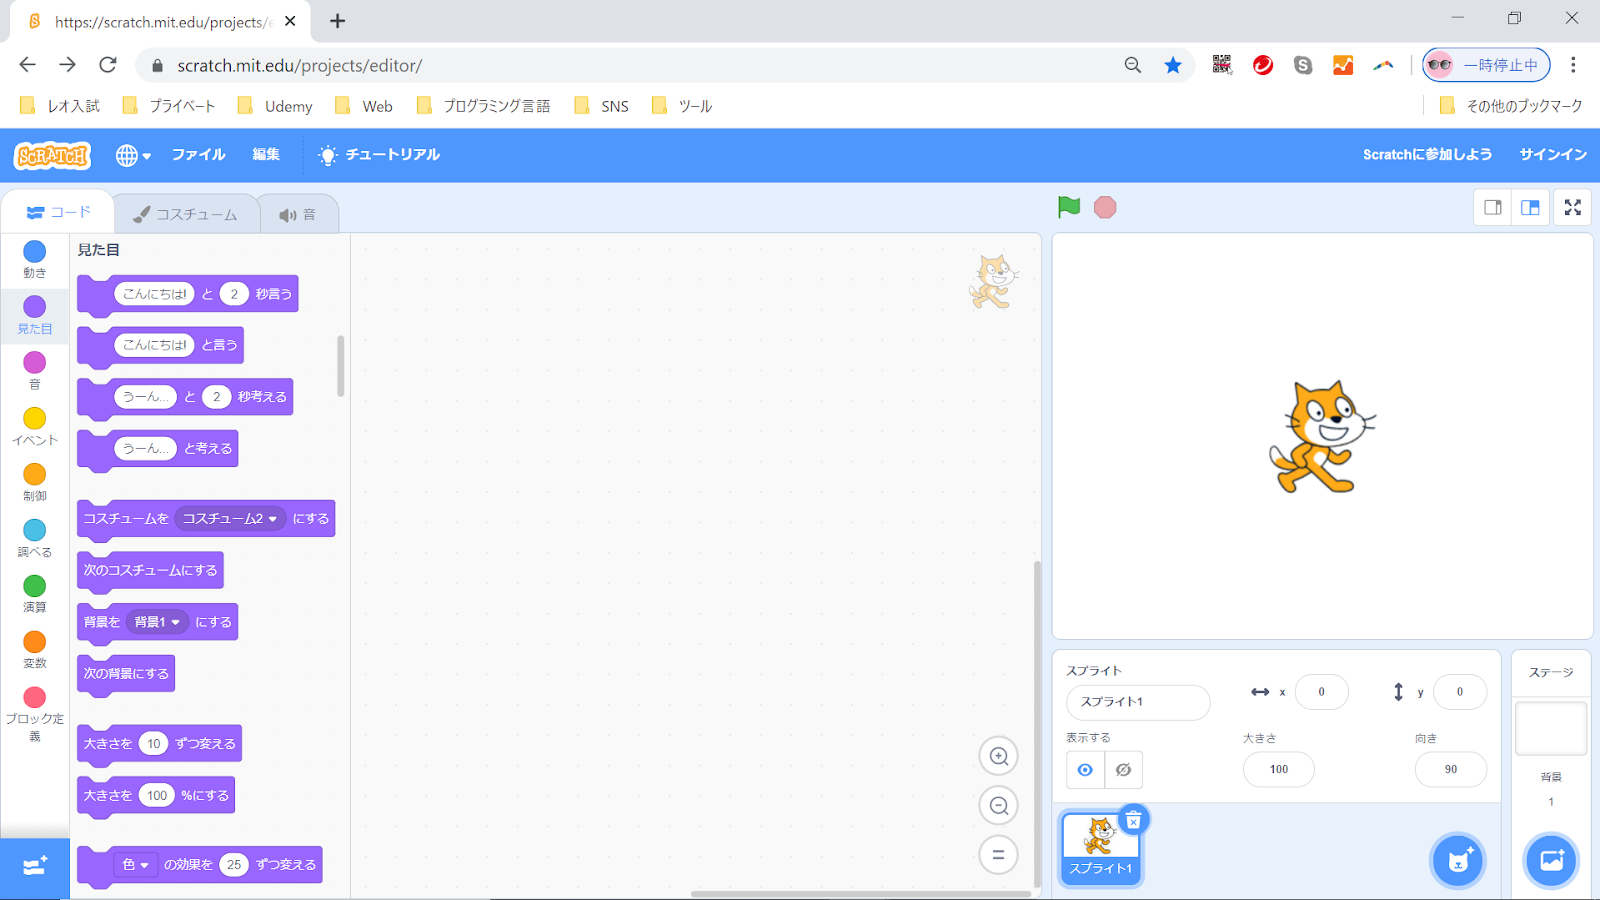The image size is (1600, 900).
Task: Click the 2 seconds field in 秒言う block
Action: pos(234,293)
